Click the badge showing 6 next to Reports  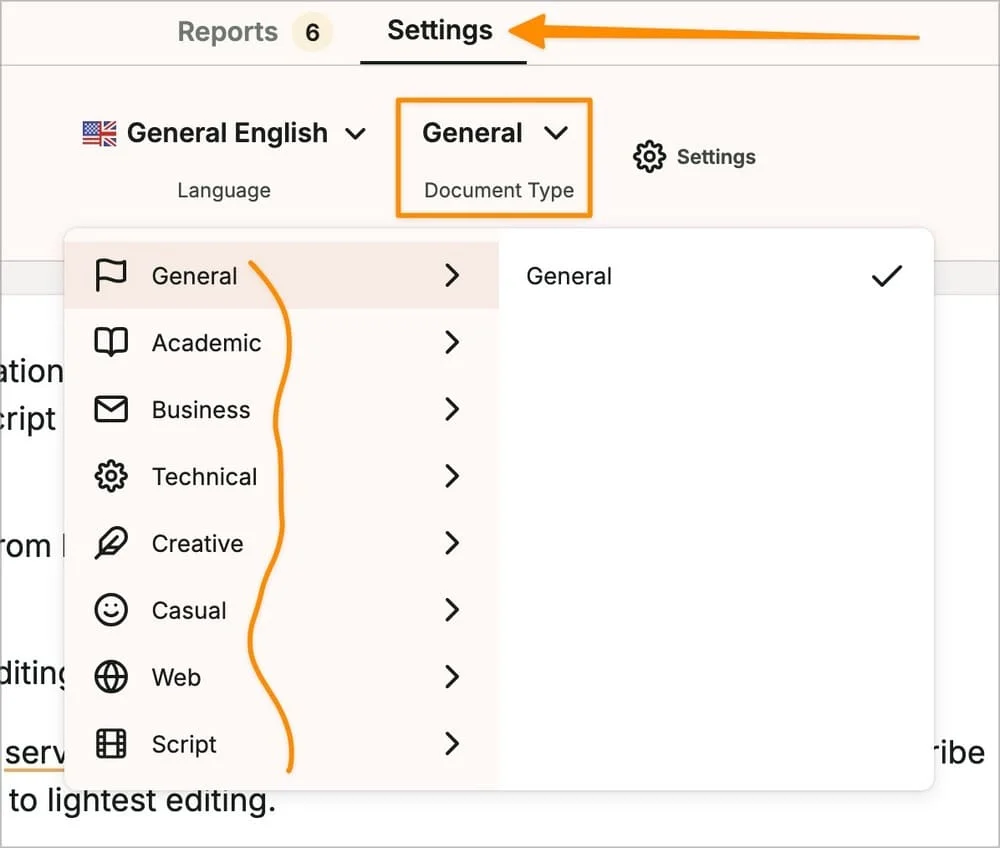312,32
